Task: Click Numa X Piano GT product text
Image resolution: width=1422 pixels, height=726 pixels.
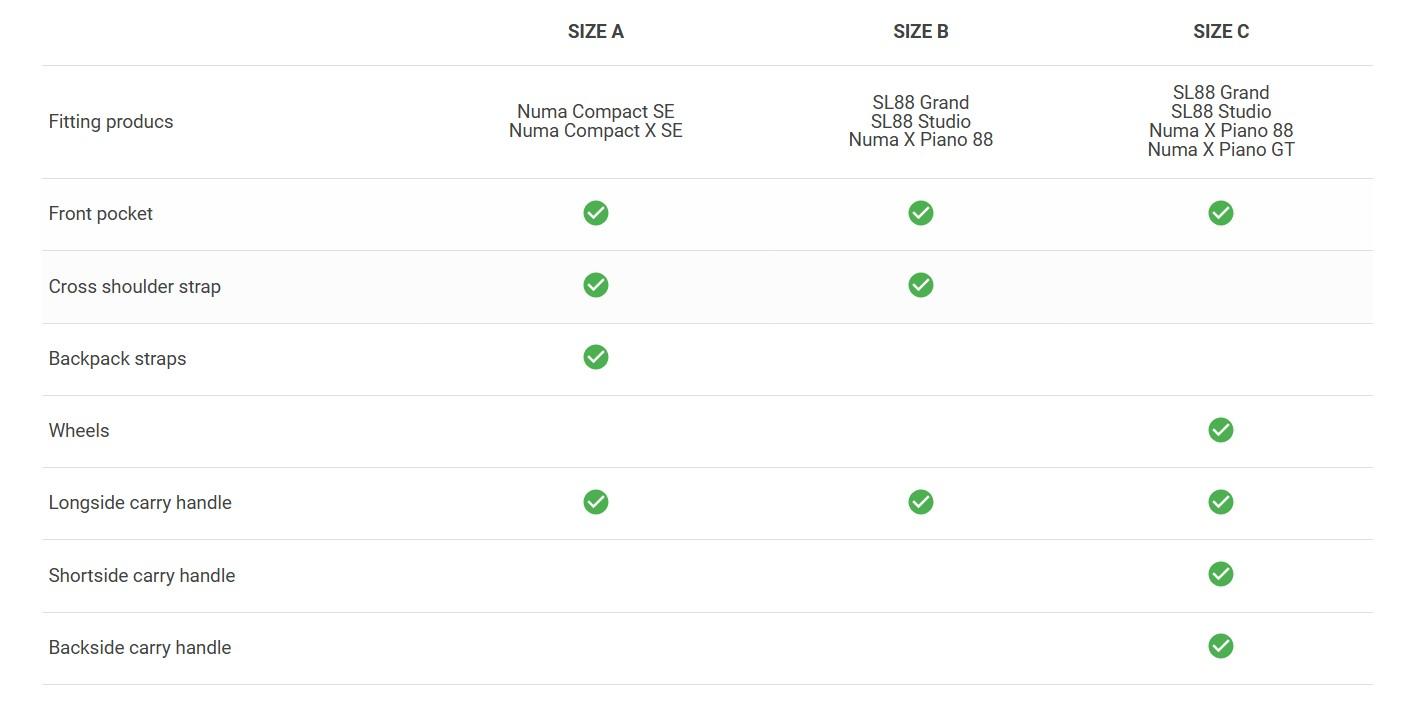Action: coord(1220,150)
